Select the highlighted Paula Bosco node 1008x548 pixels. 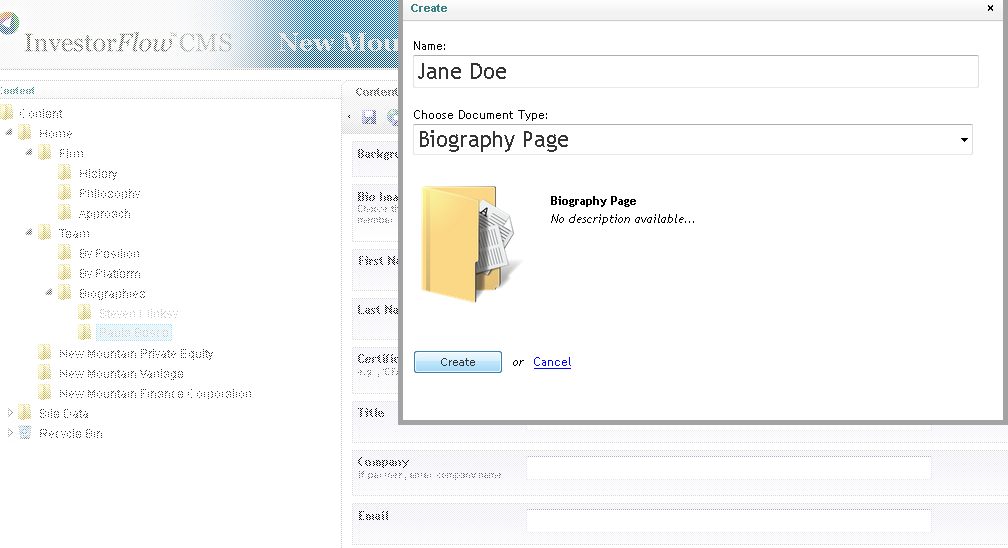click(134, 333)
